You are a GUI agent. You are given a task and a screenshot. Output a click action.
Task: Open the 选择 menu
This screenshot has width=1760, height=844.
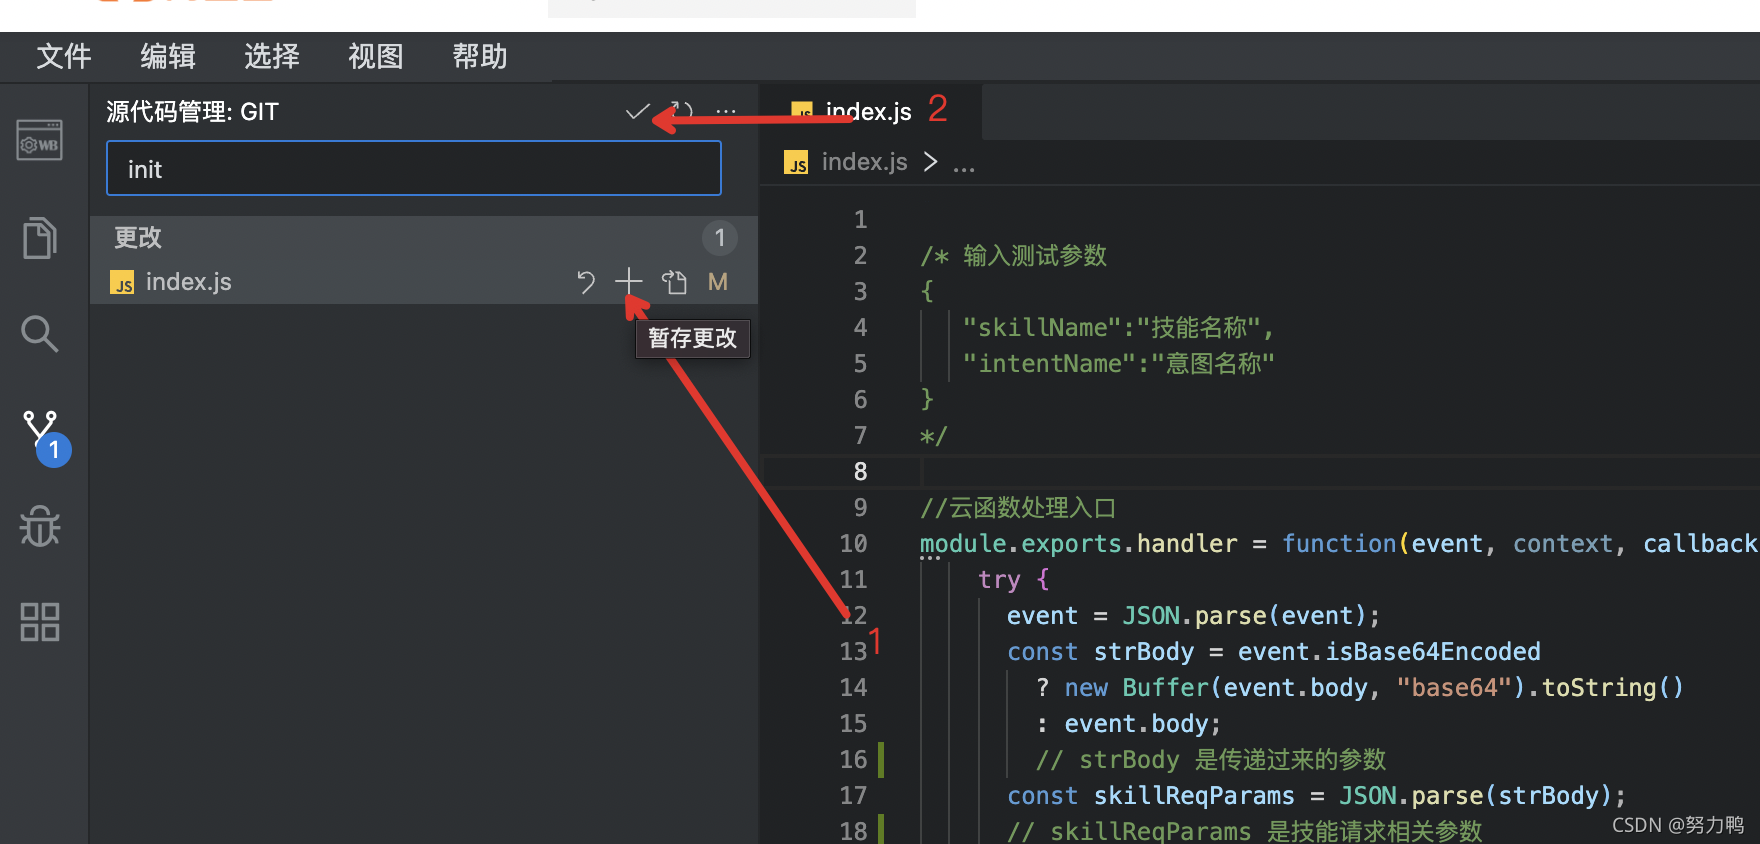pos(272,56)
